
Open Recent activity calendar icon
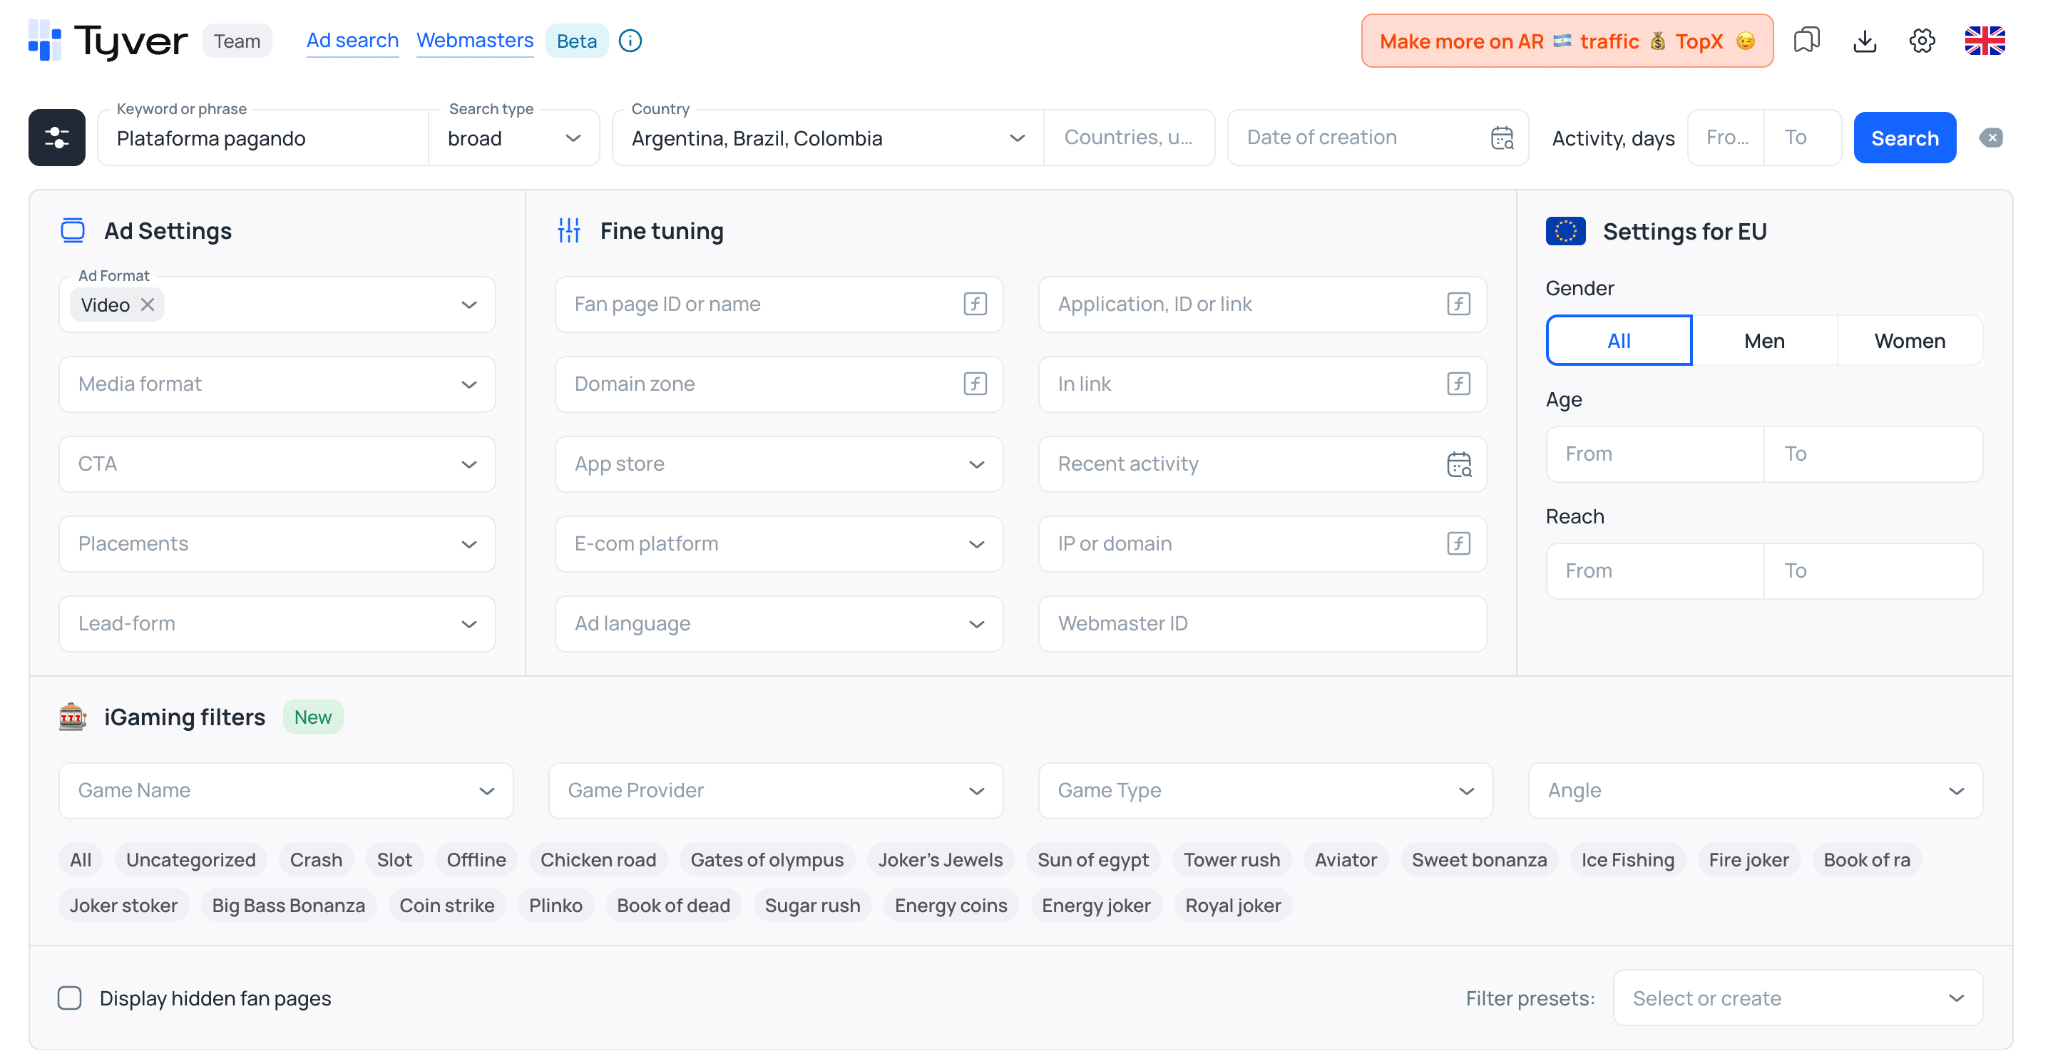tap(1459, 464)
